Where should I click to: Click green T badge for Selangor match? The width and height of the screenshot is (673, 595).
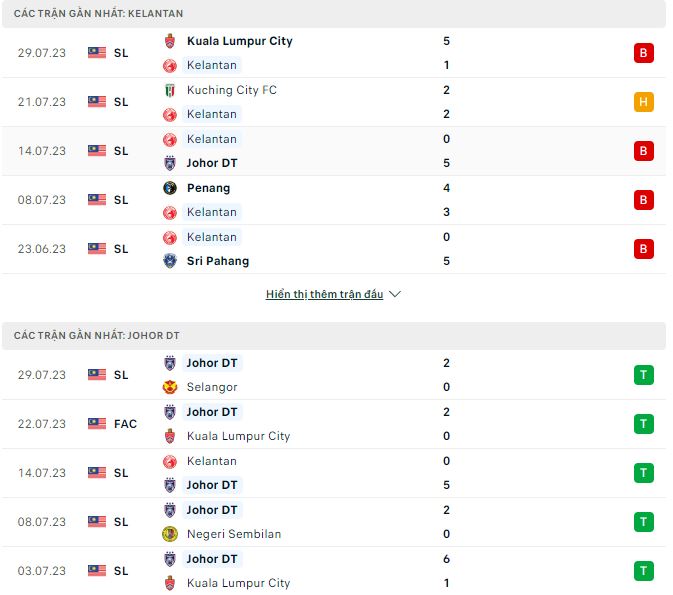[644, 375]
